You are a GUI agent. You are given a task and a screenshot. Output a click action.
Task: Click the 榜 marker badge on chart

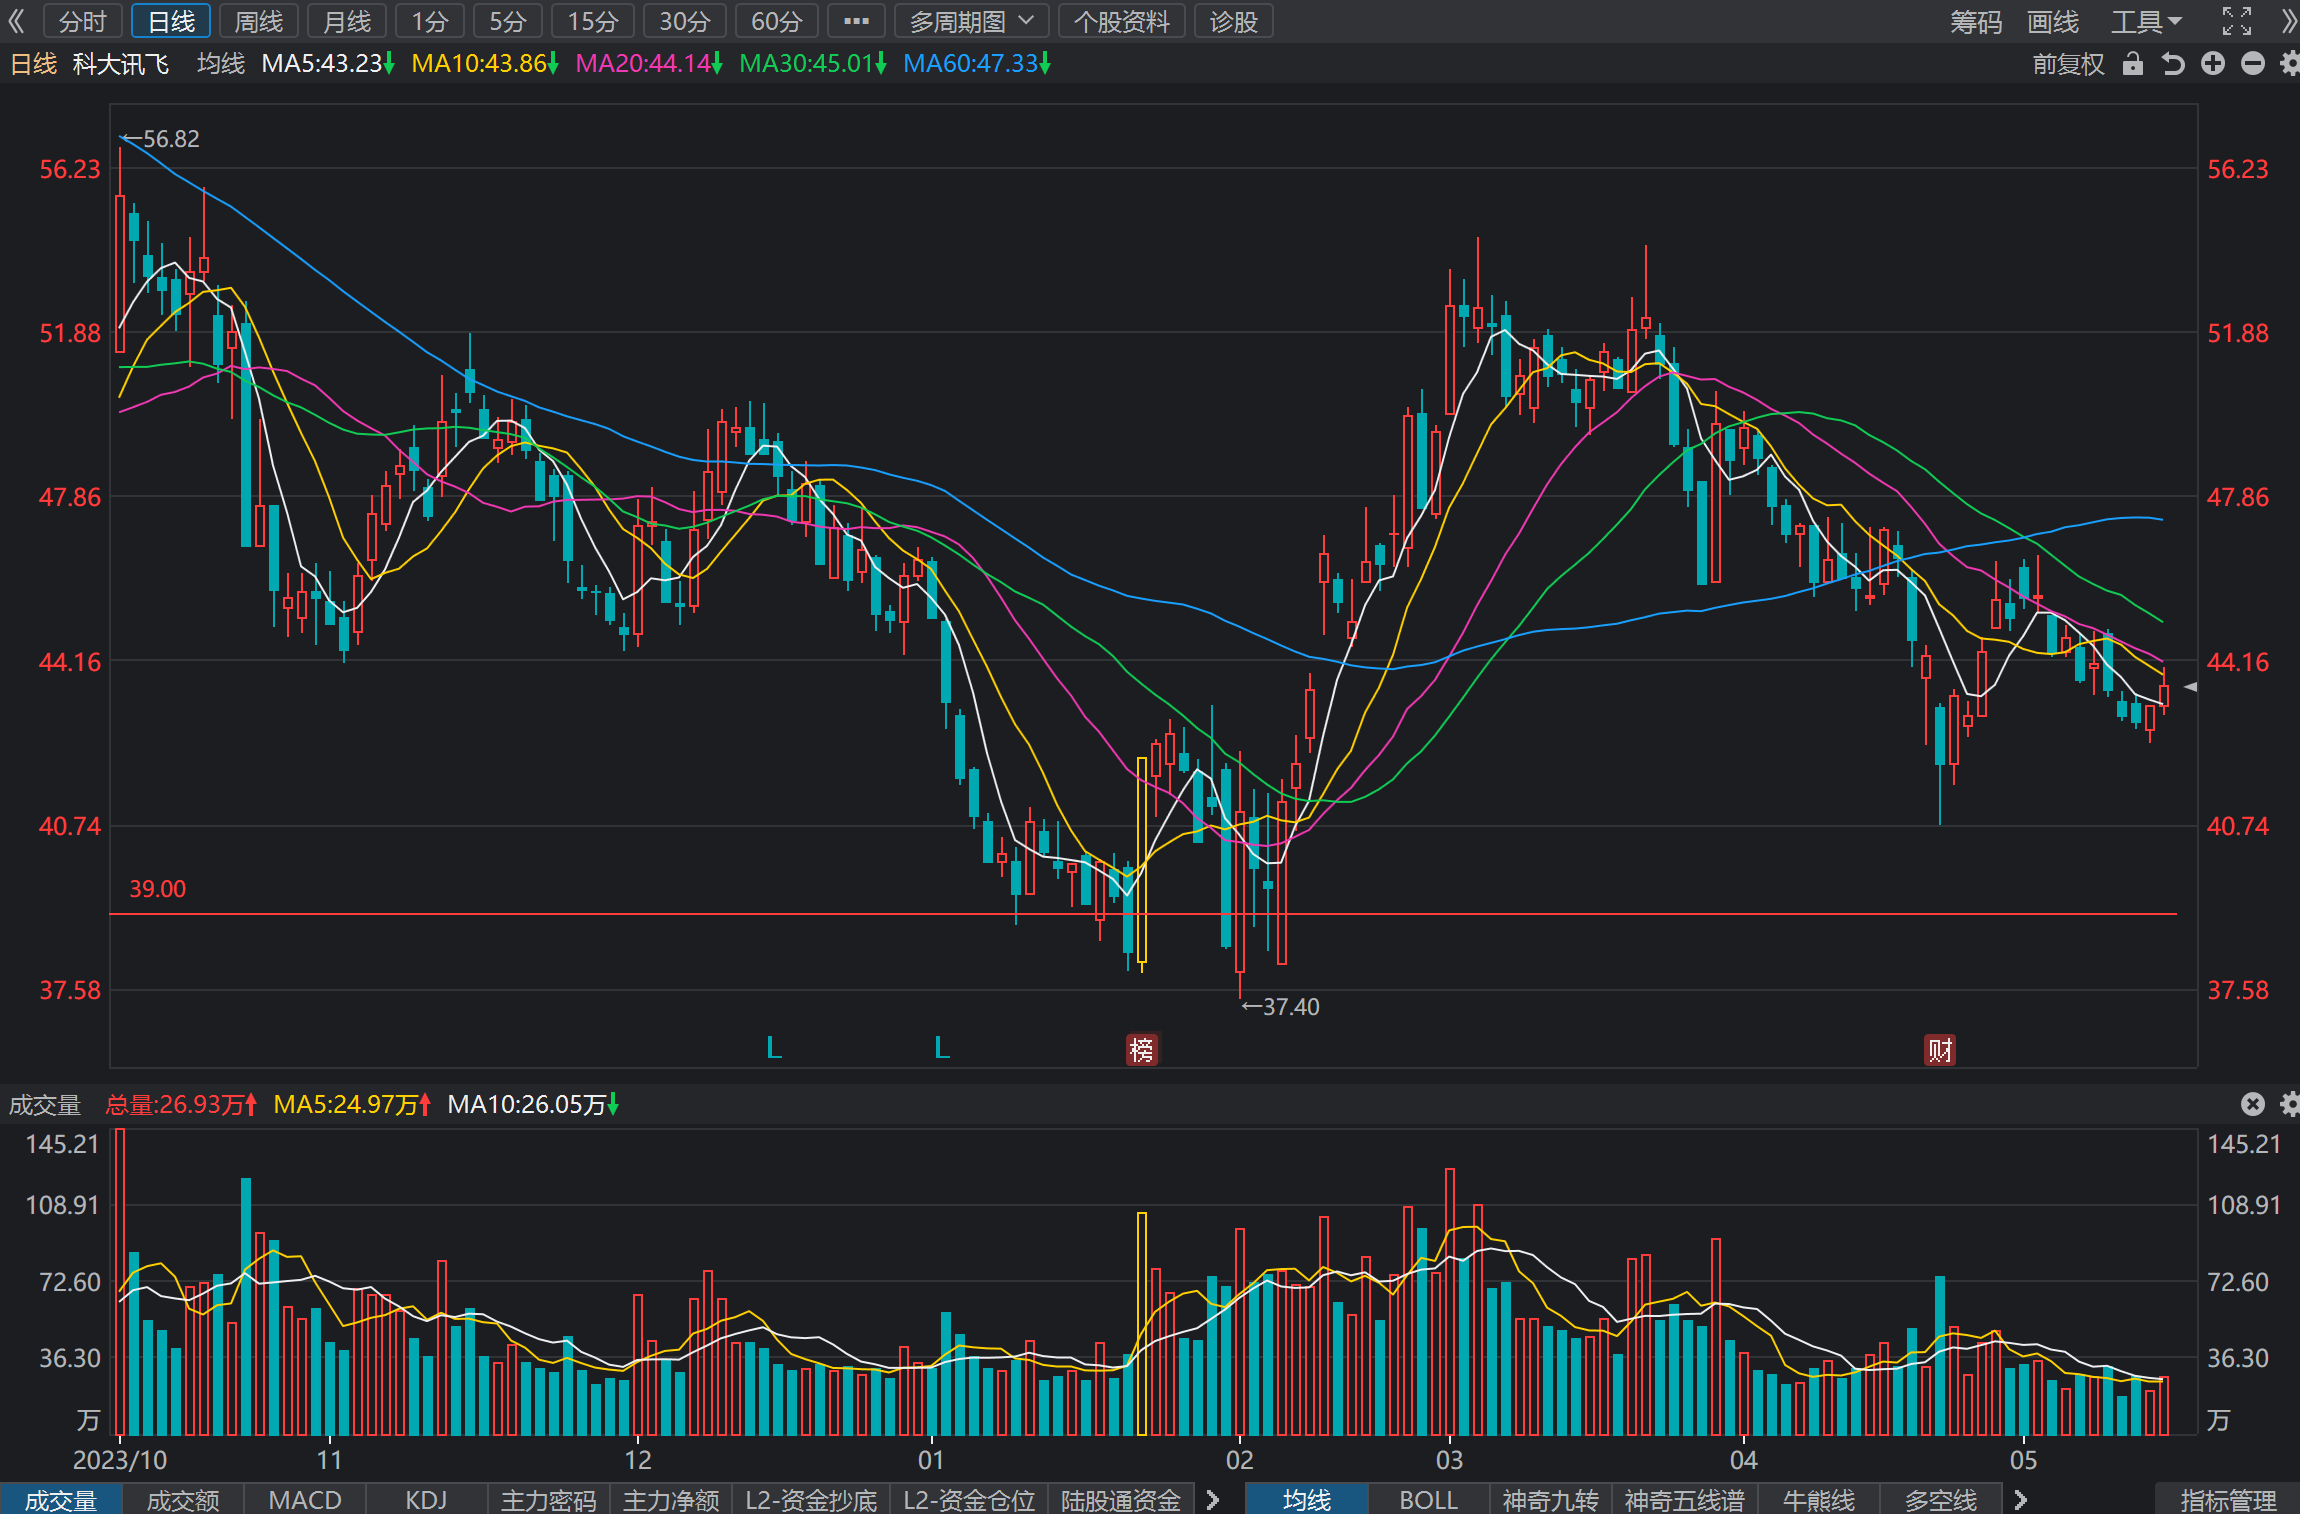pos(1141,1050)
